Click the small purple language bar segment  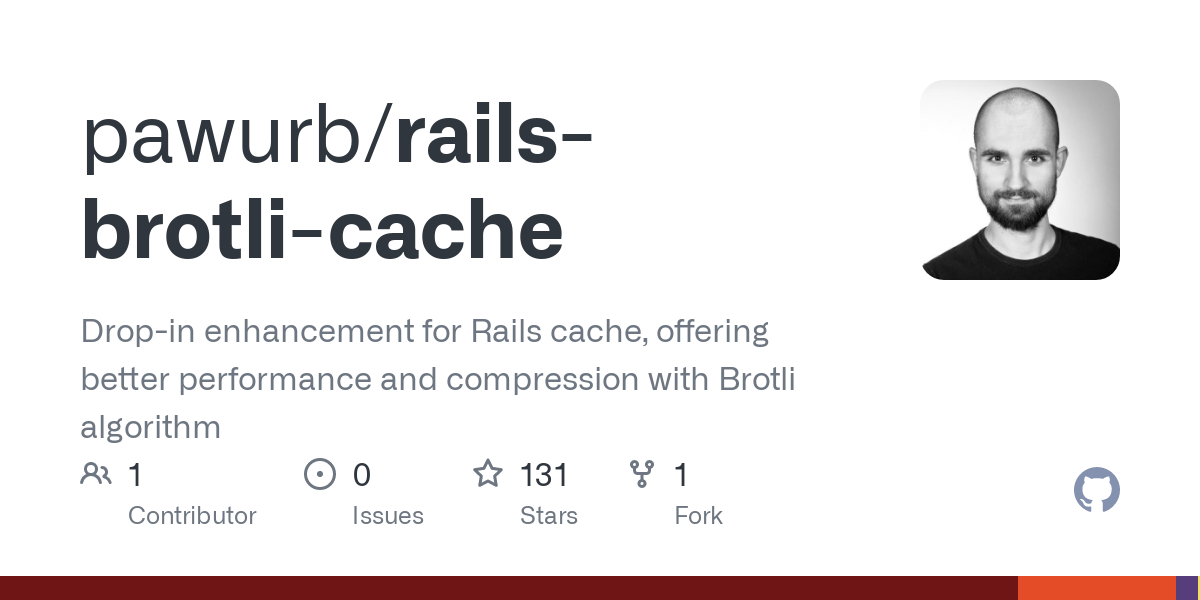pyautogui.click(x=1187, y=588)
